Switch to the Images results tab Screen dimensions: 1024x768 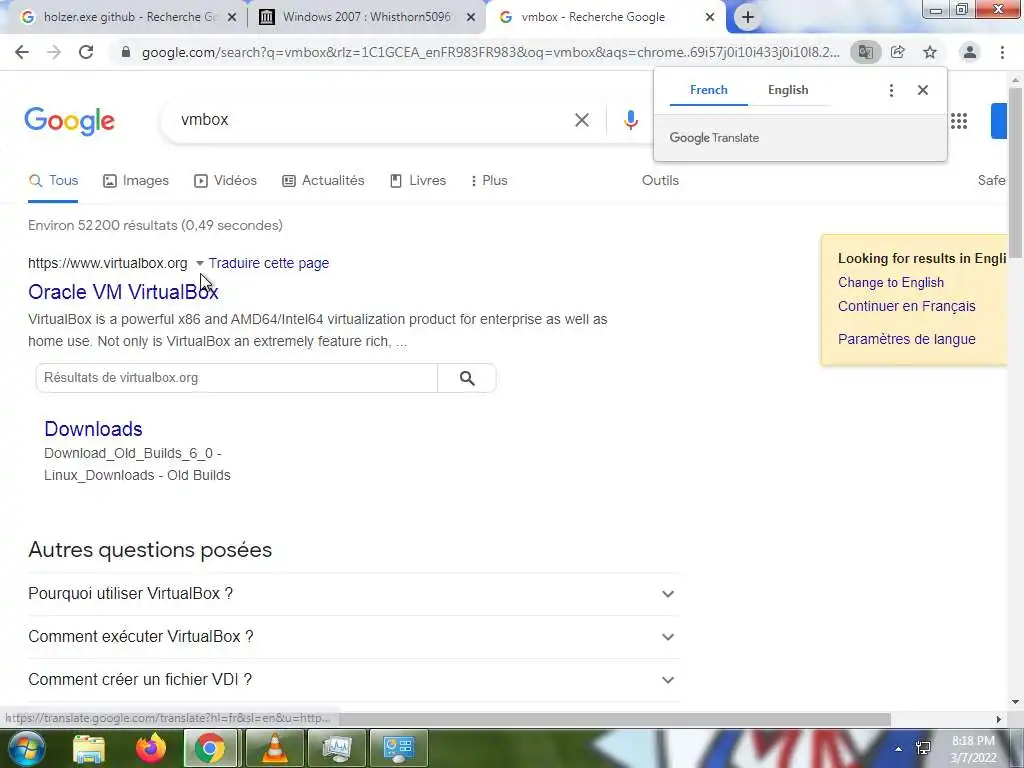point(136,181)
